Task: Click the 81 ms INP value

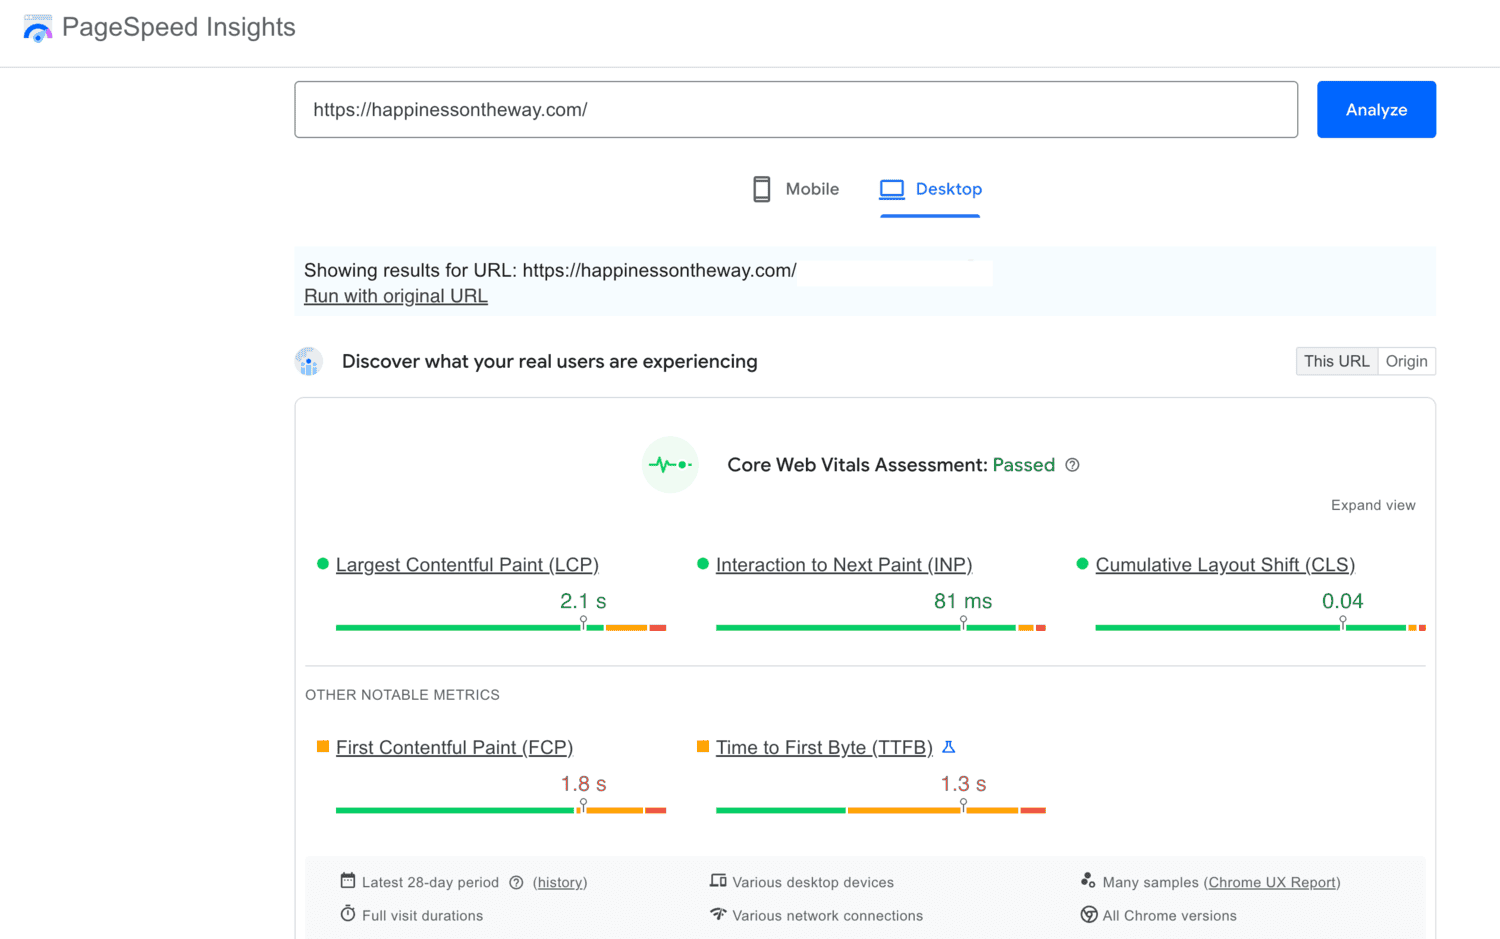Action: point(963,601)
